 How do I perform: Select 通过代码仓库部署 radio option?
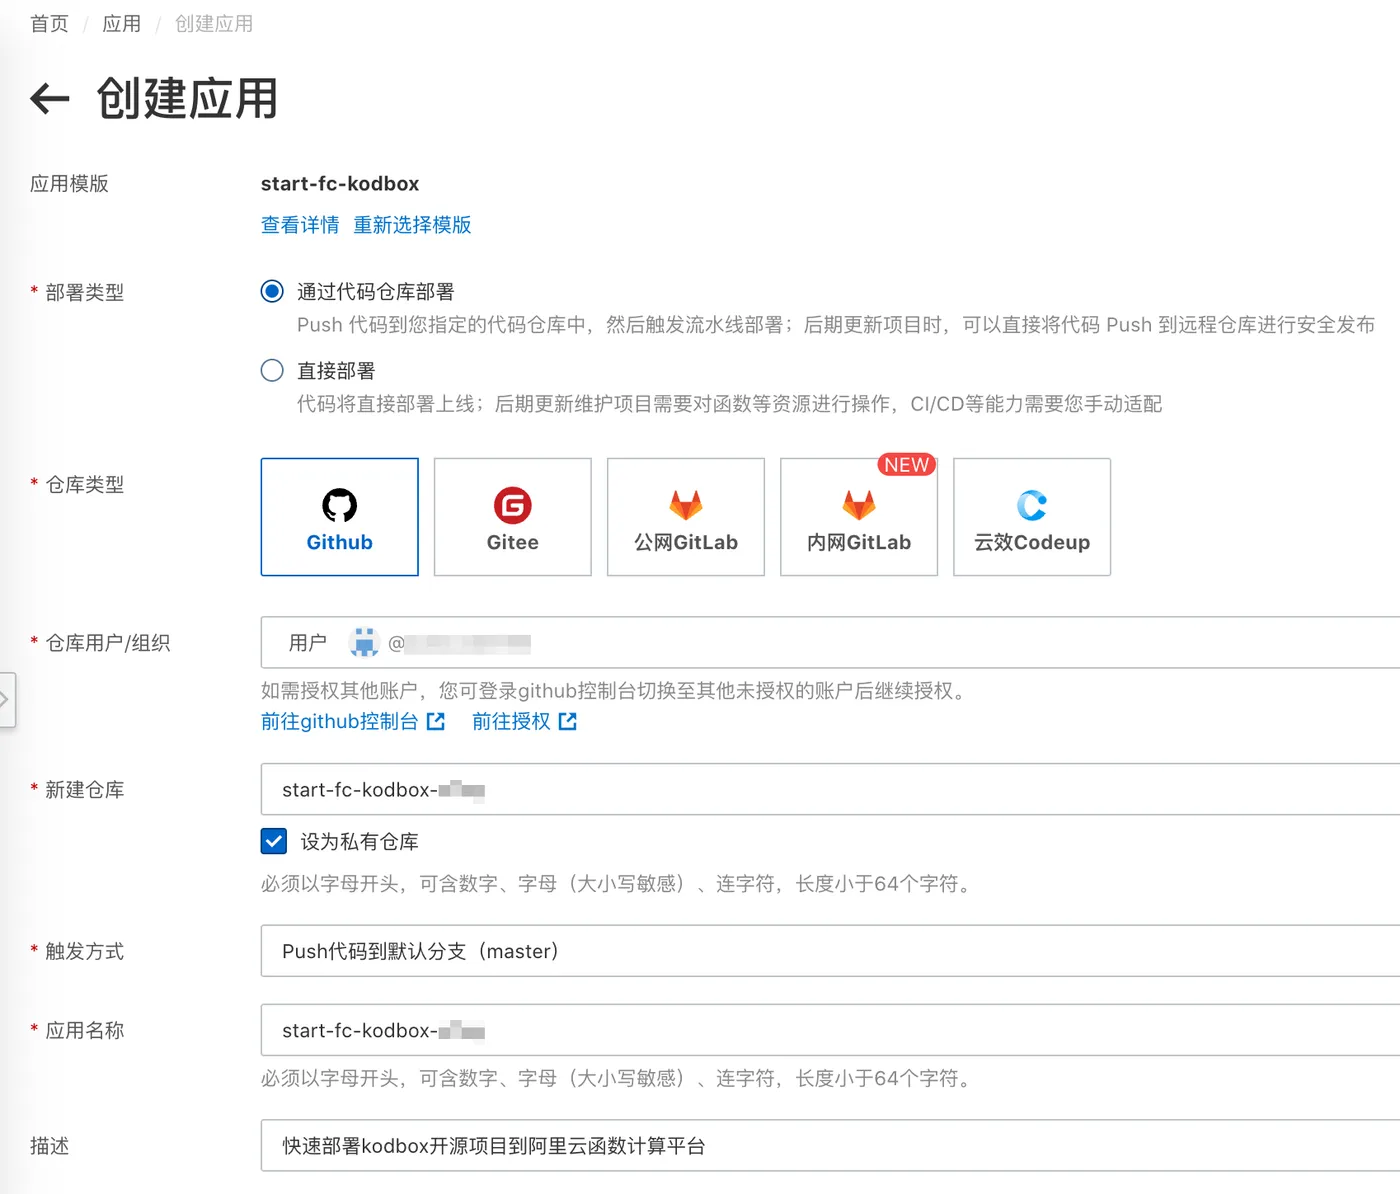[272, 291]
